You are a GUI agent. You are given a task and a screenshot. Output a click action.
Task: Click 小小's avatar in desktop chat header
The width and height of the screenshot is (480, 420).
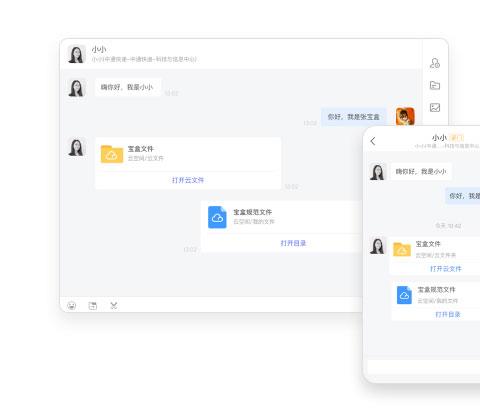[x=77, y=54]
